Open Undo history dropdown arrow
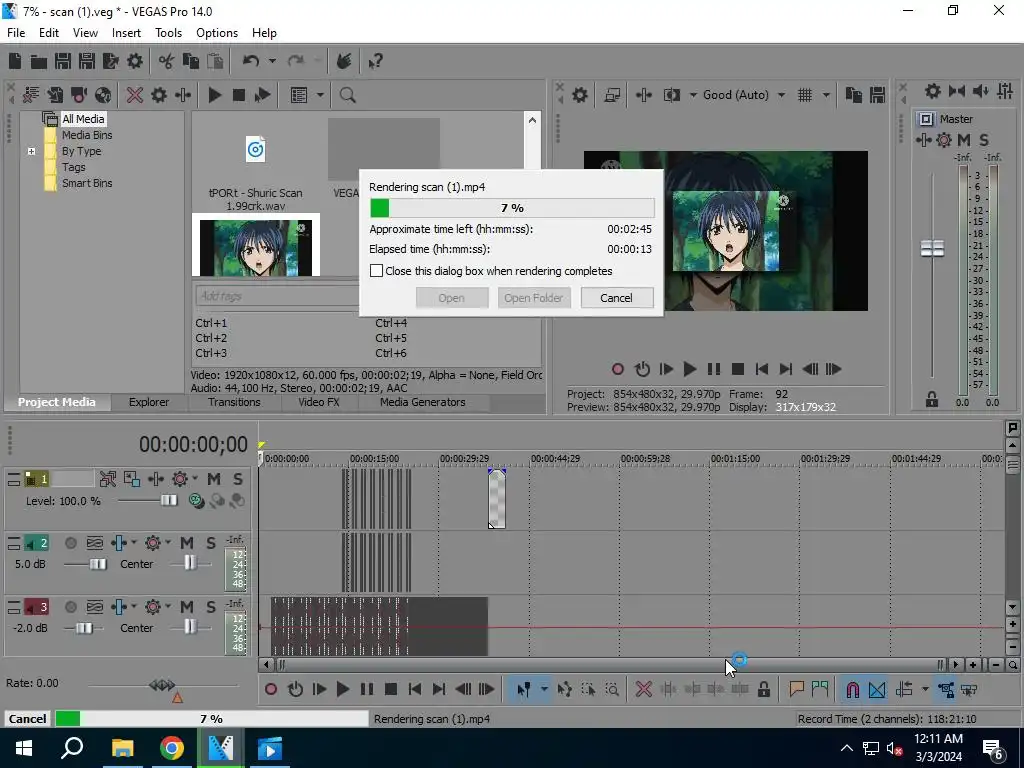The height and width of the screenshot is (768, 1024). pos(272,61)
